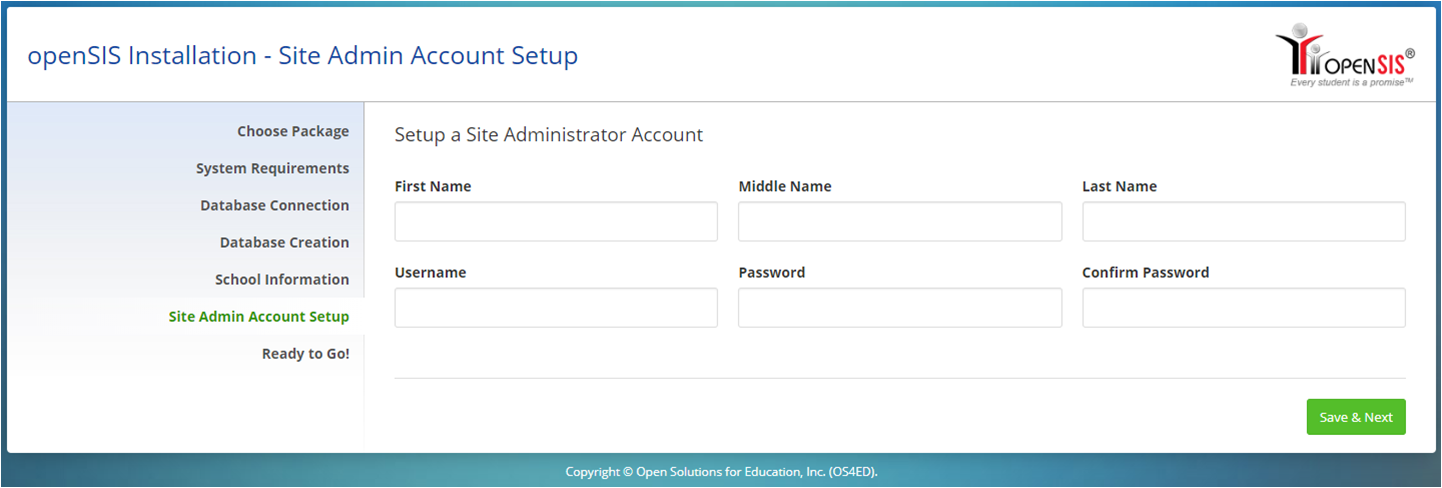Click the 'Middle Name' label
1442x488 pixels.
(x=785, y=186)
